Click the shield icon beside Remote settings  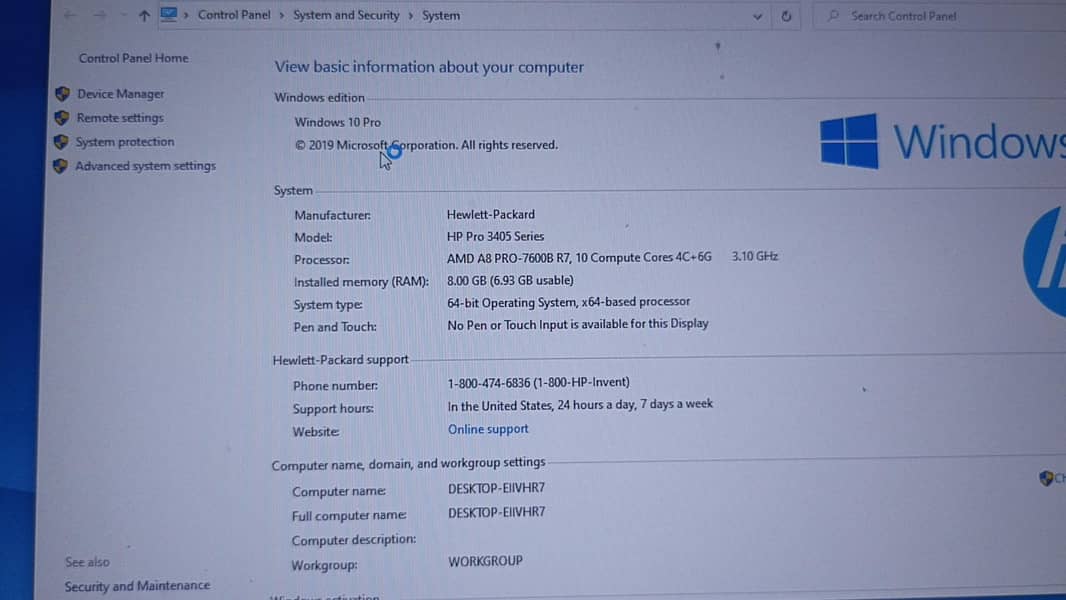[x=62, y=118]
